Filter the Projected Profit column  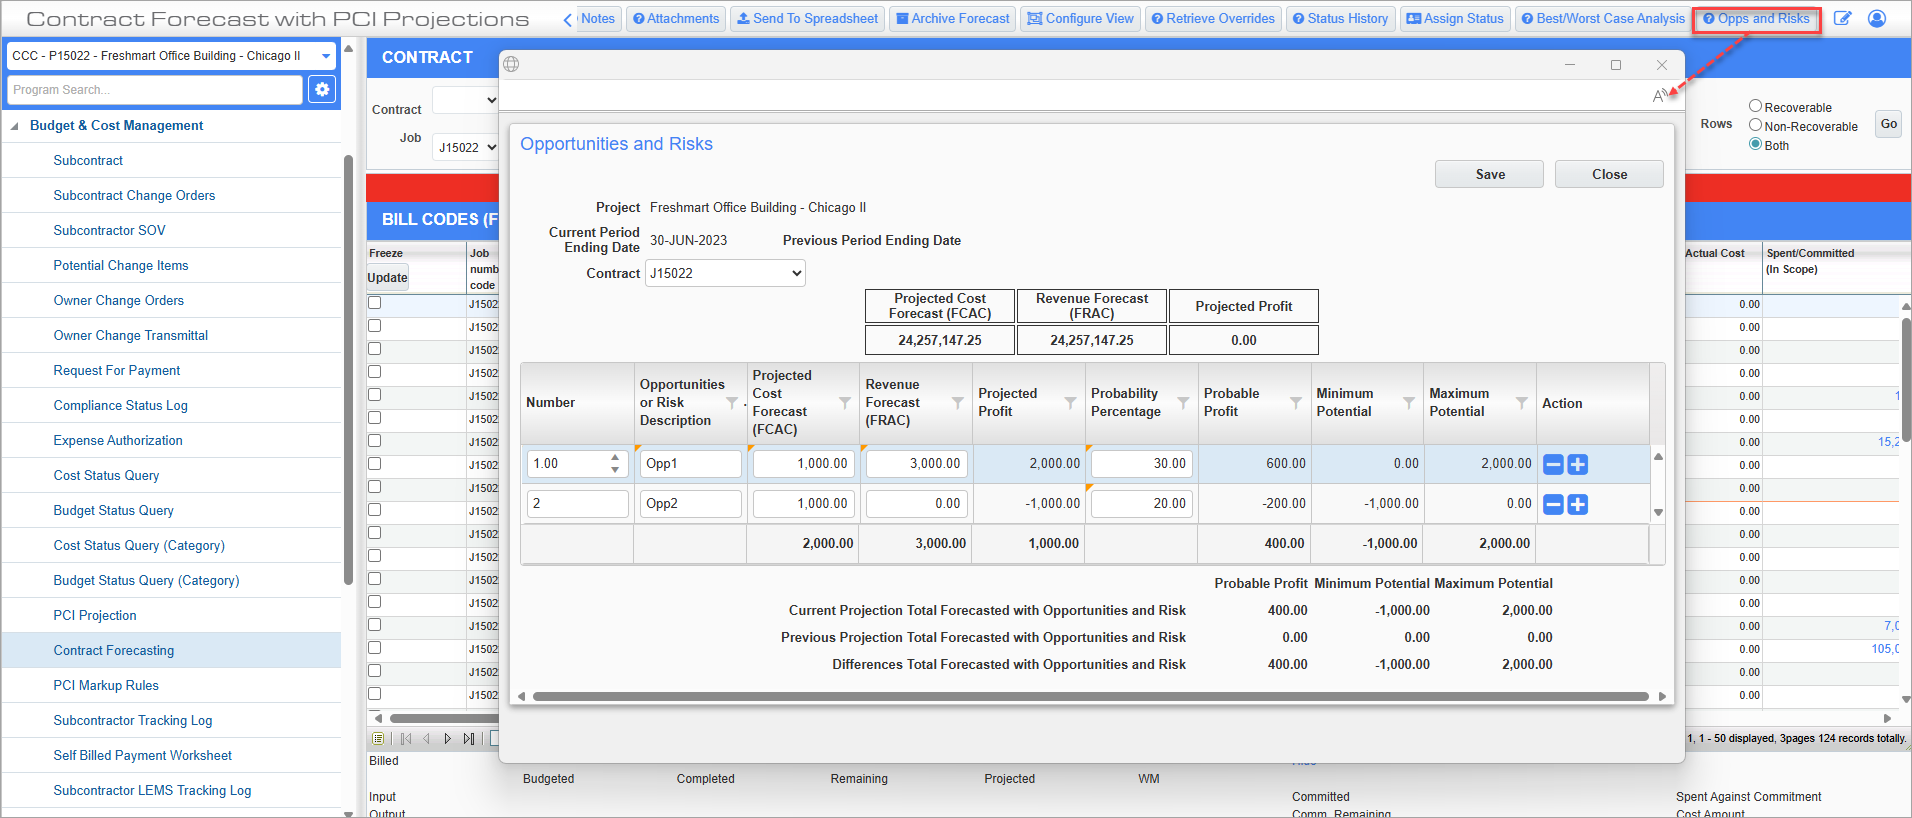[1071, 403]
